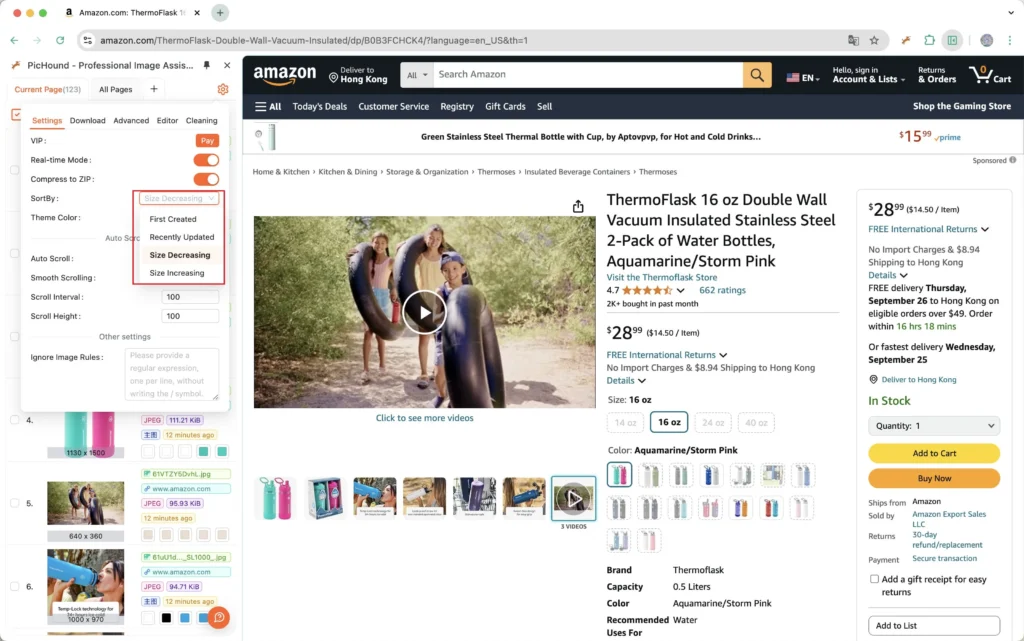1024x641 pixels.
Task: Choose Size Increasing sort option
Action: [177, 273]
